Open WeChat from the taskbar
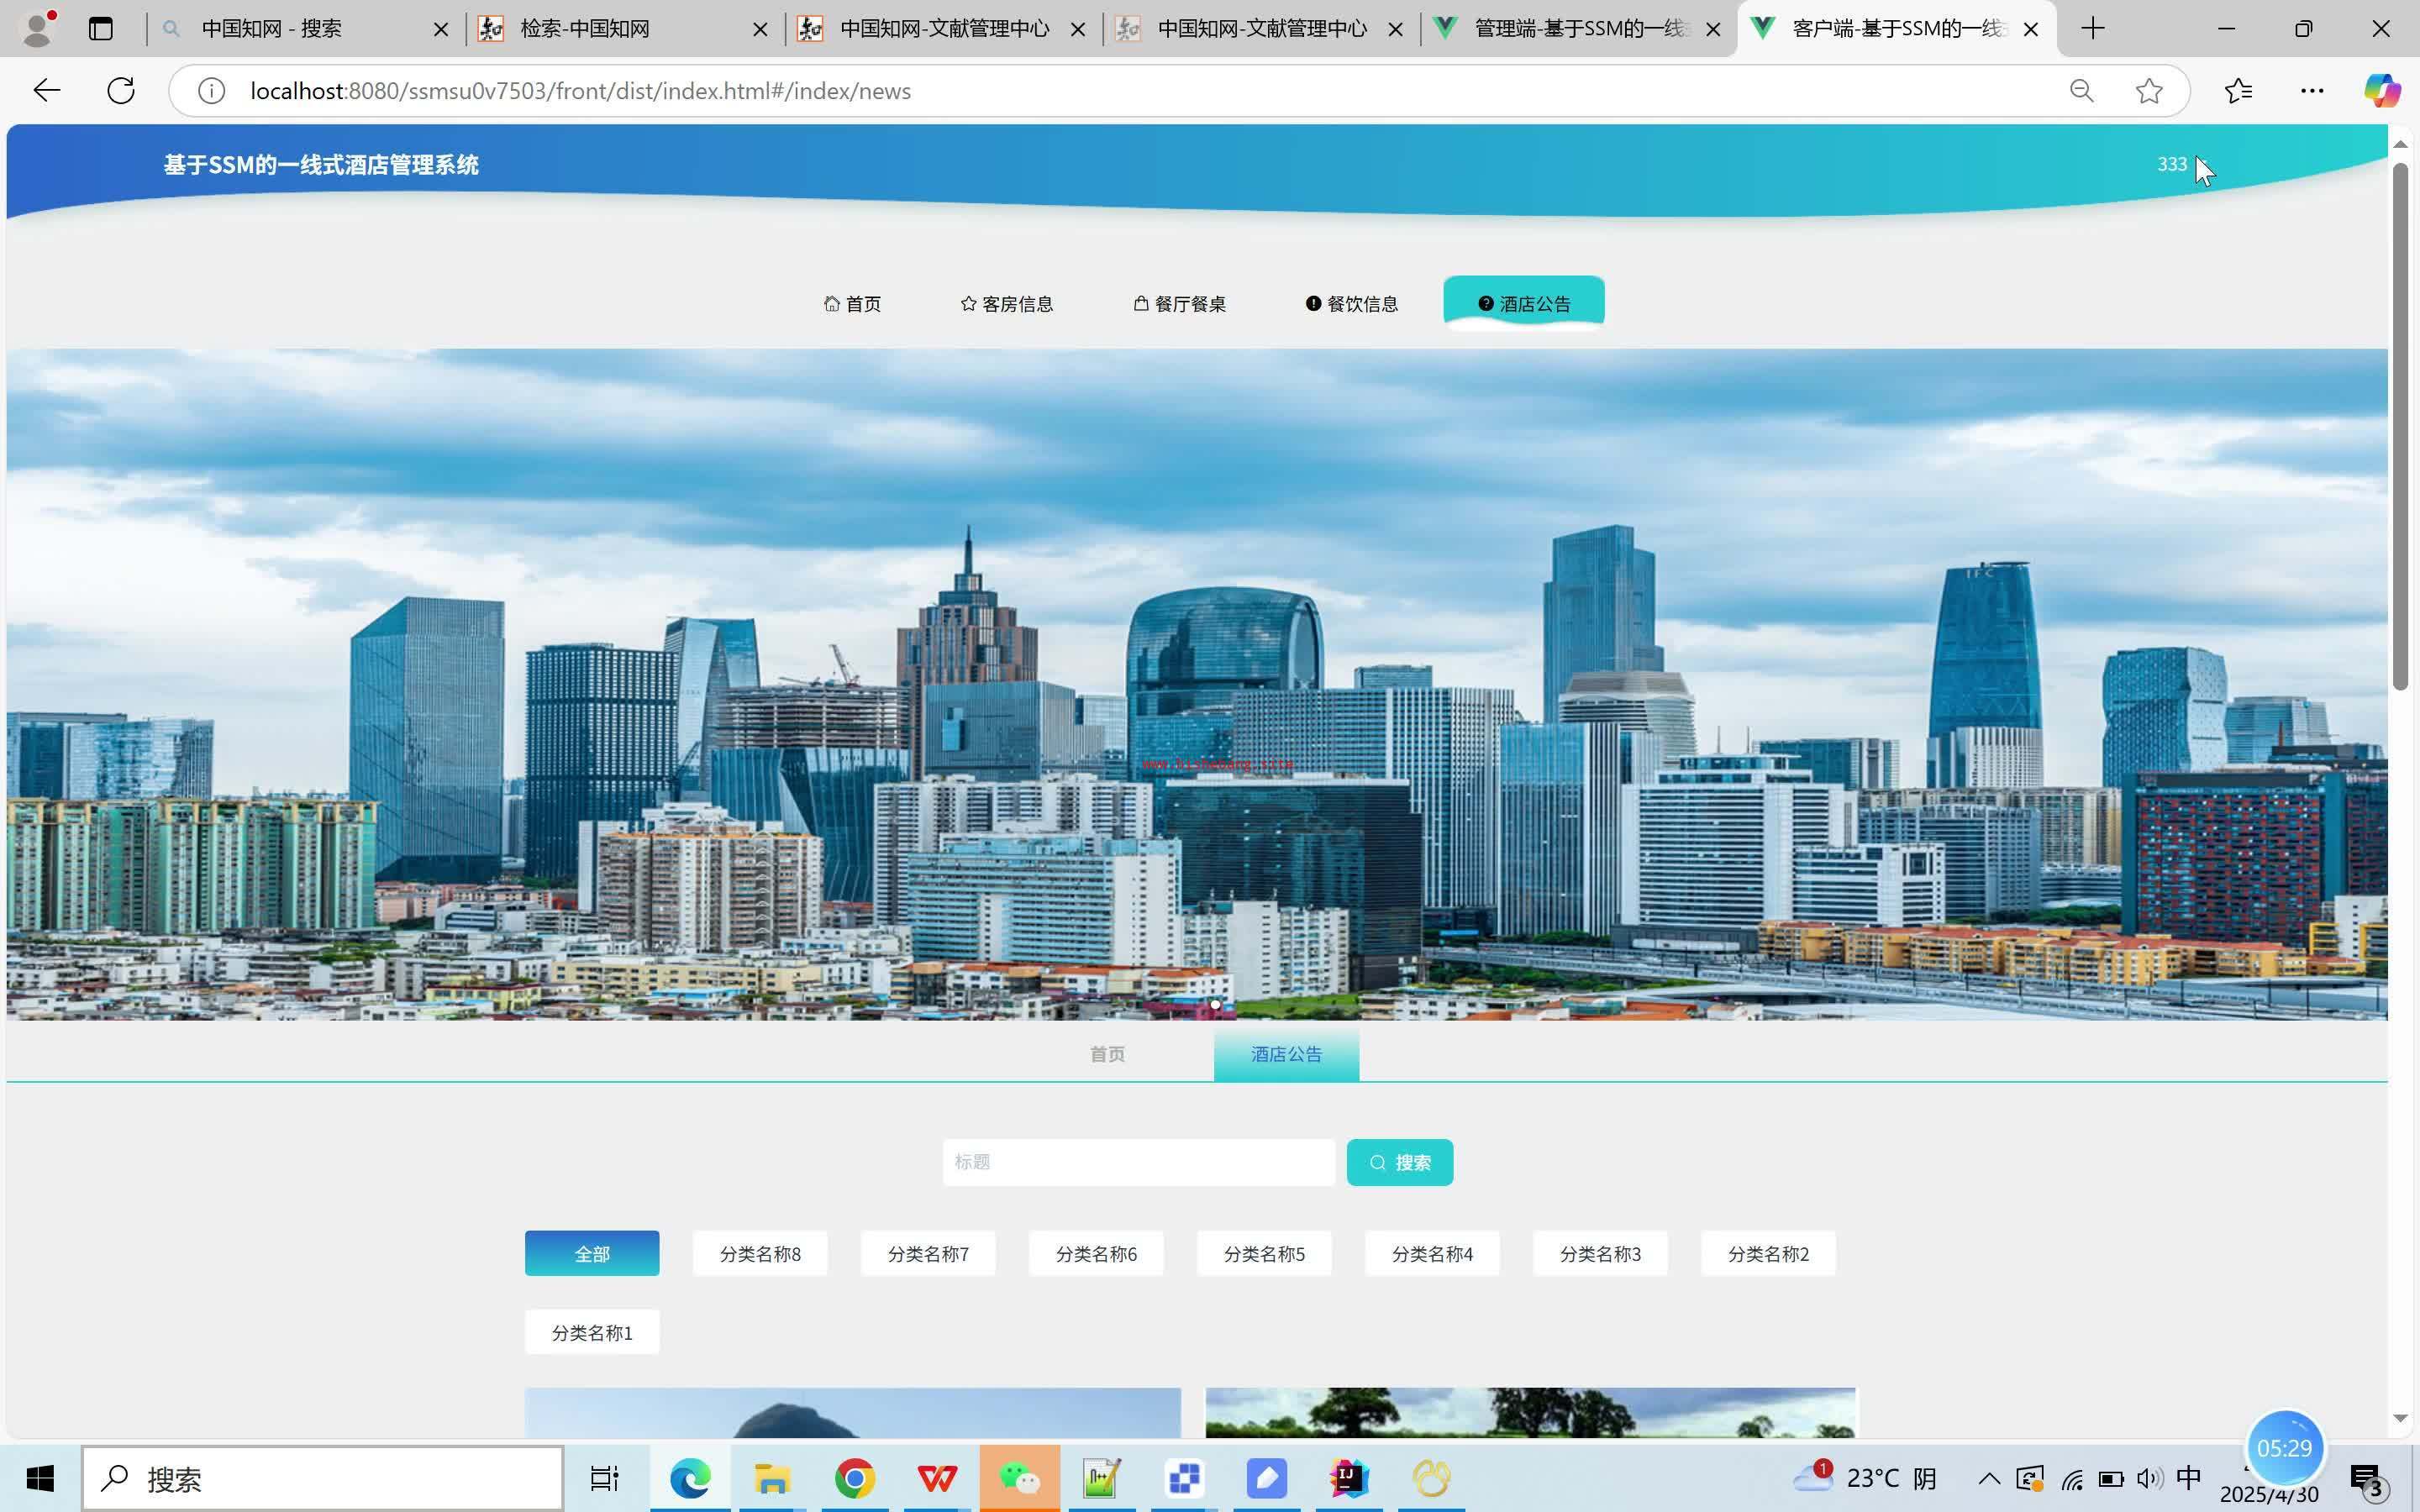 [1019, 1478]
